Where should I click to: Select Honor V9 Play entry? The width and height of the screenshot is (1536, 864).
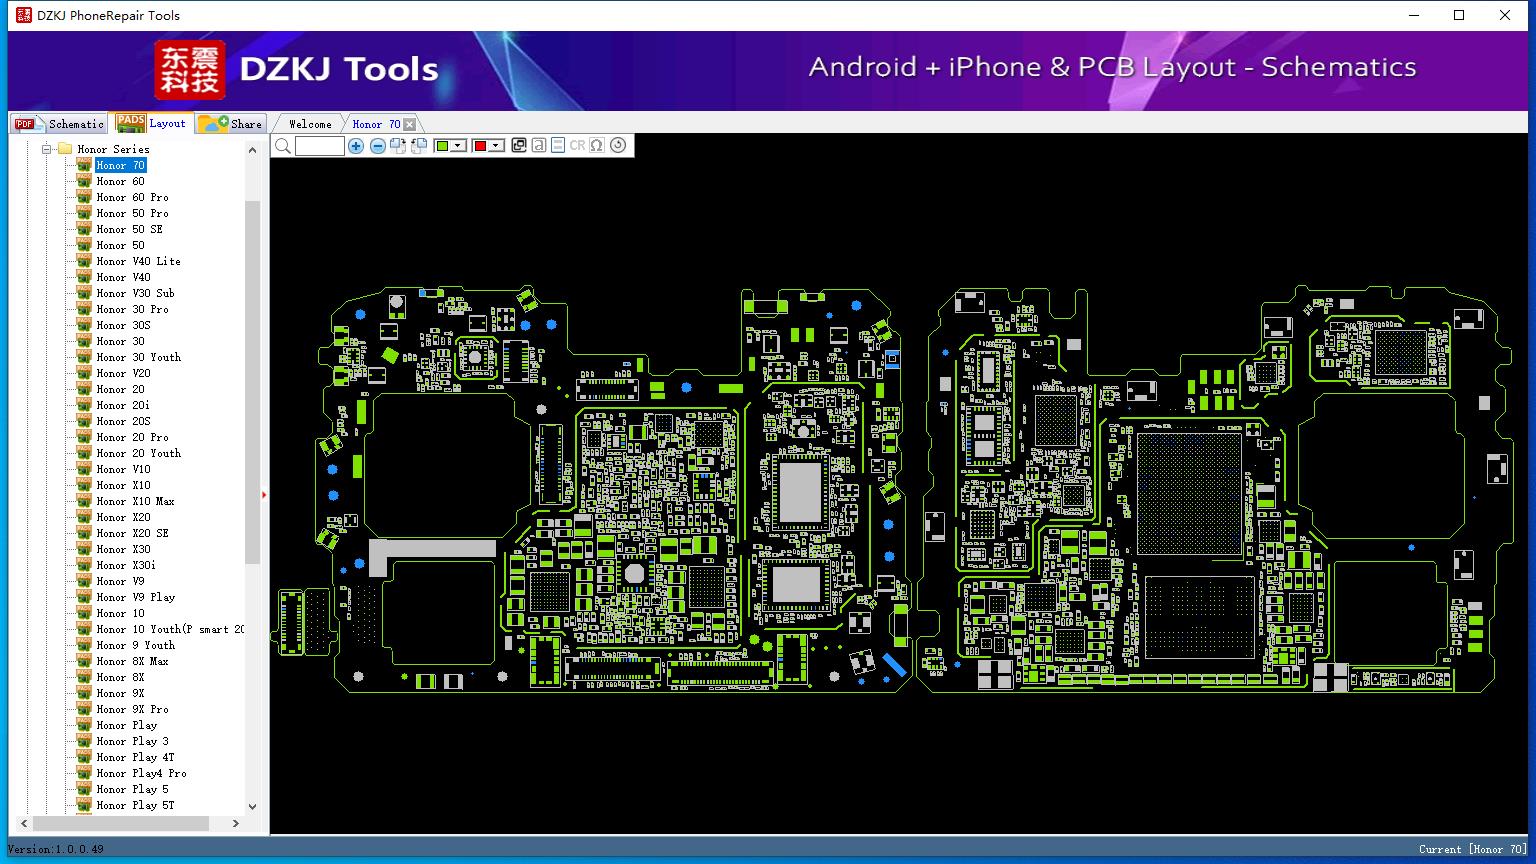point(135,597)
